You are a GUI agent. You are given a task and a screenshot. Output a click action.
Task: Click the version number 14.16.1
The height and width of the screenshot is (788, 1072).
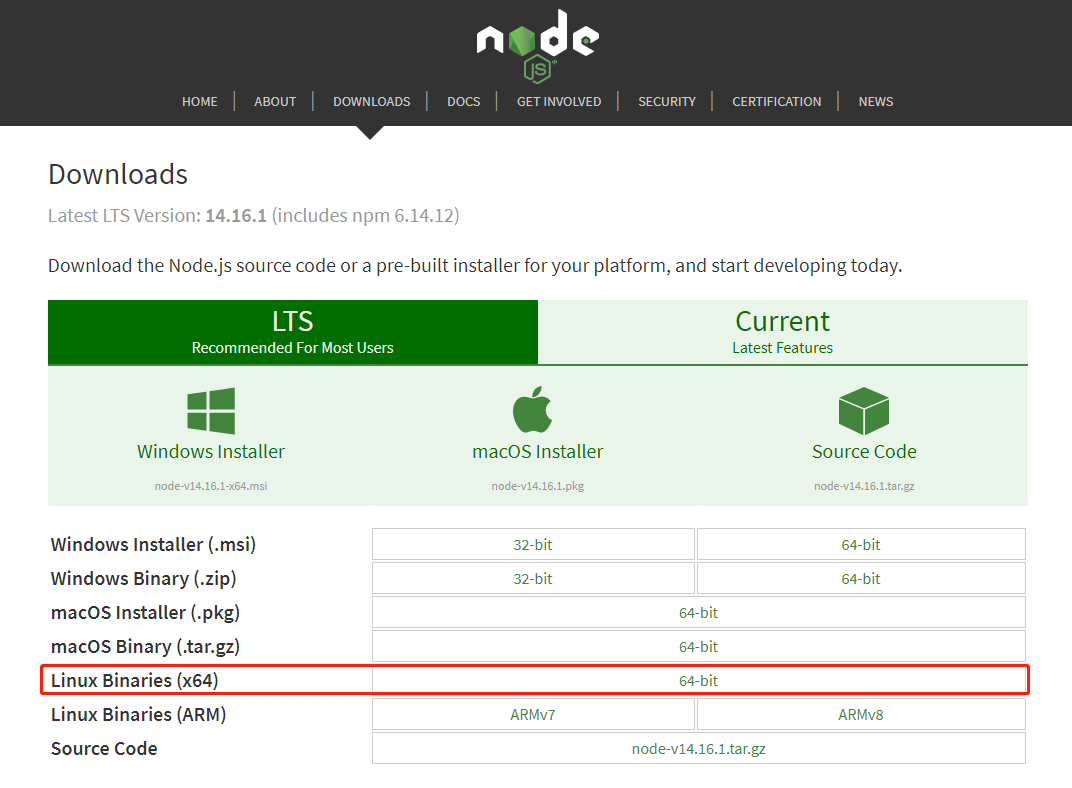click(x=236, y=215)
